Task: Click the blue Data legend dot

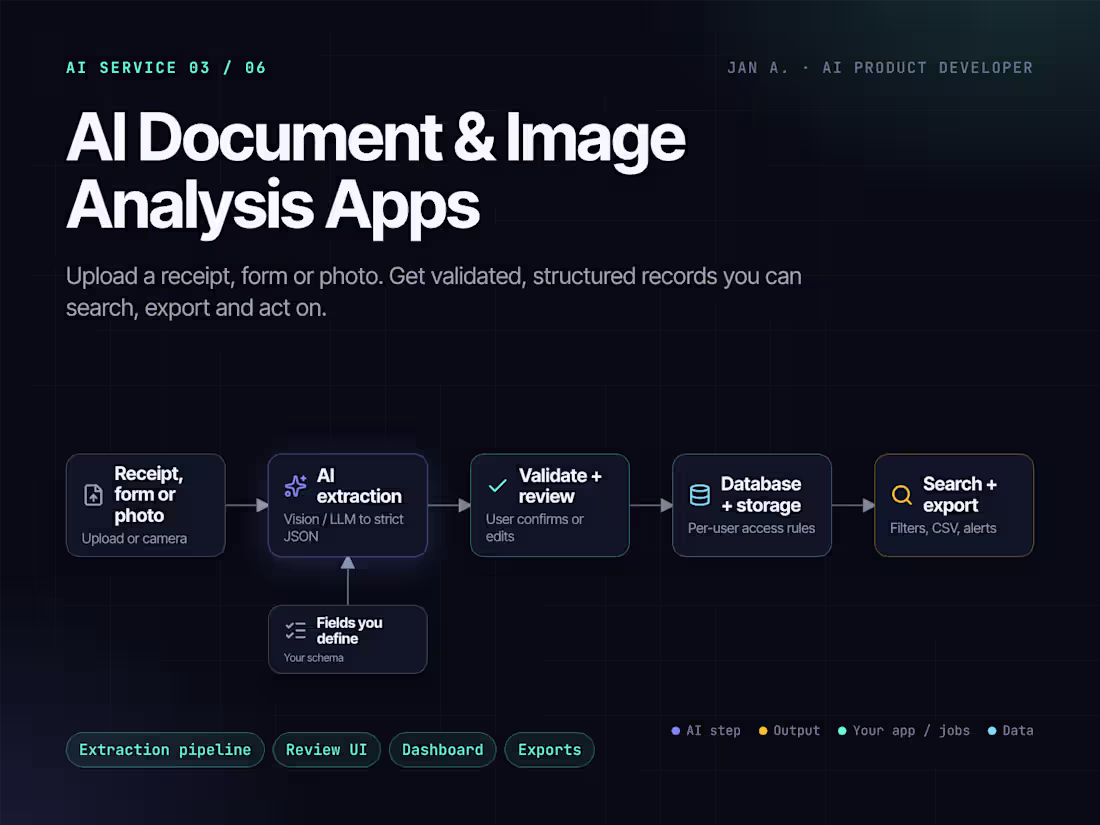Action: pyautogui.click(x=992, y=730)
